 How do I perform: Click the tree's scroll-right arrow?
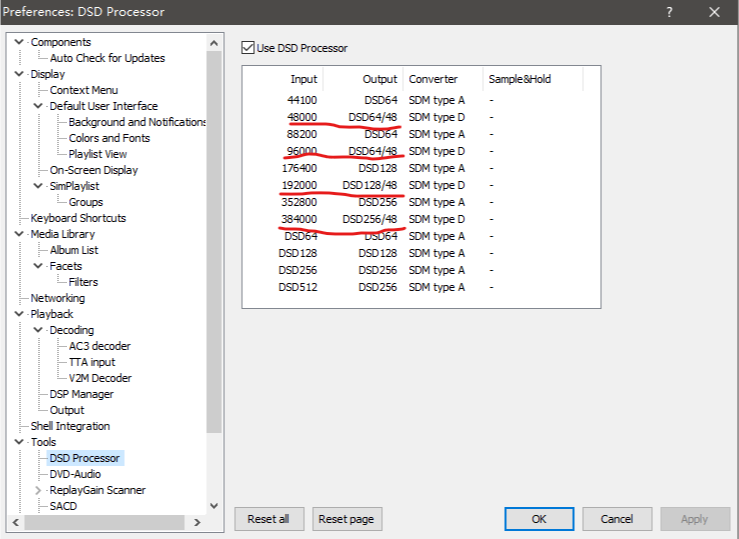pos(197,522)
